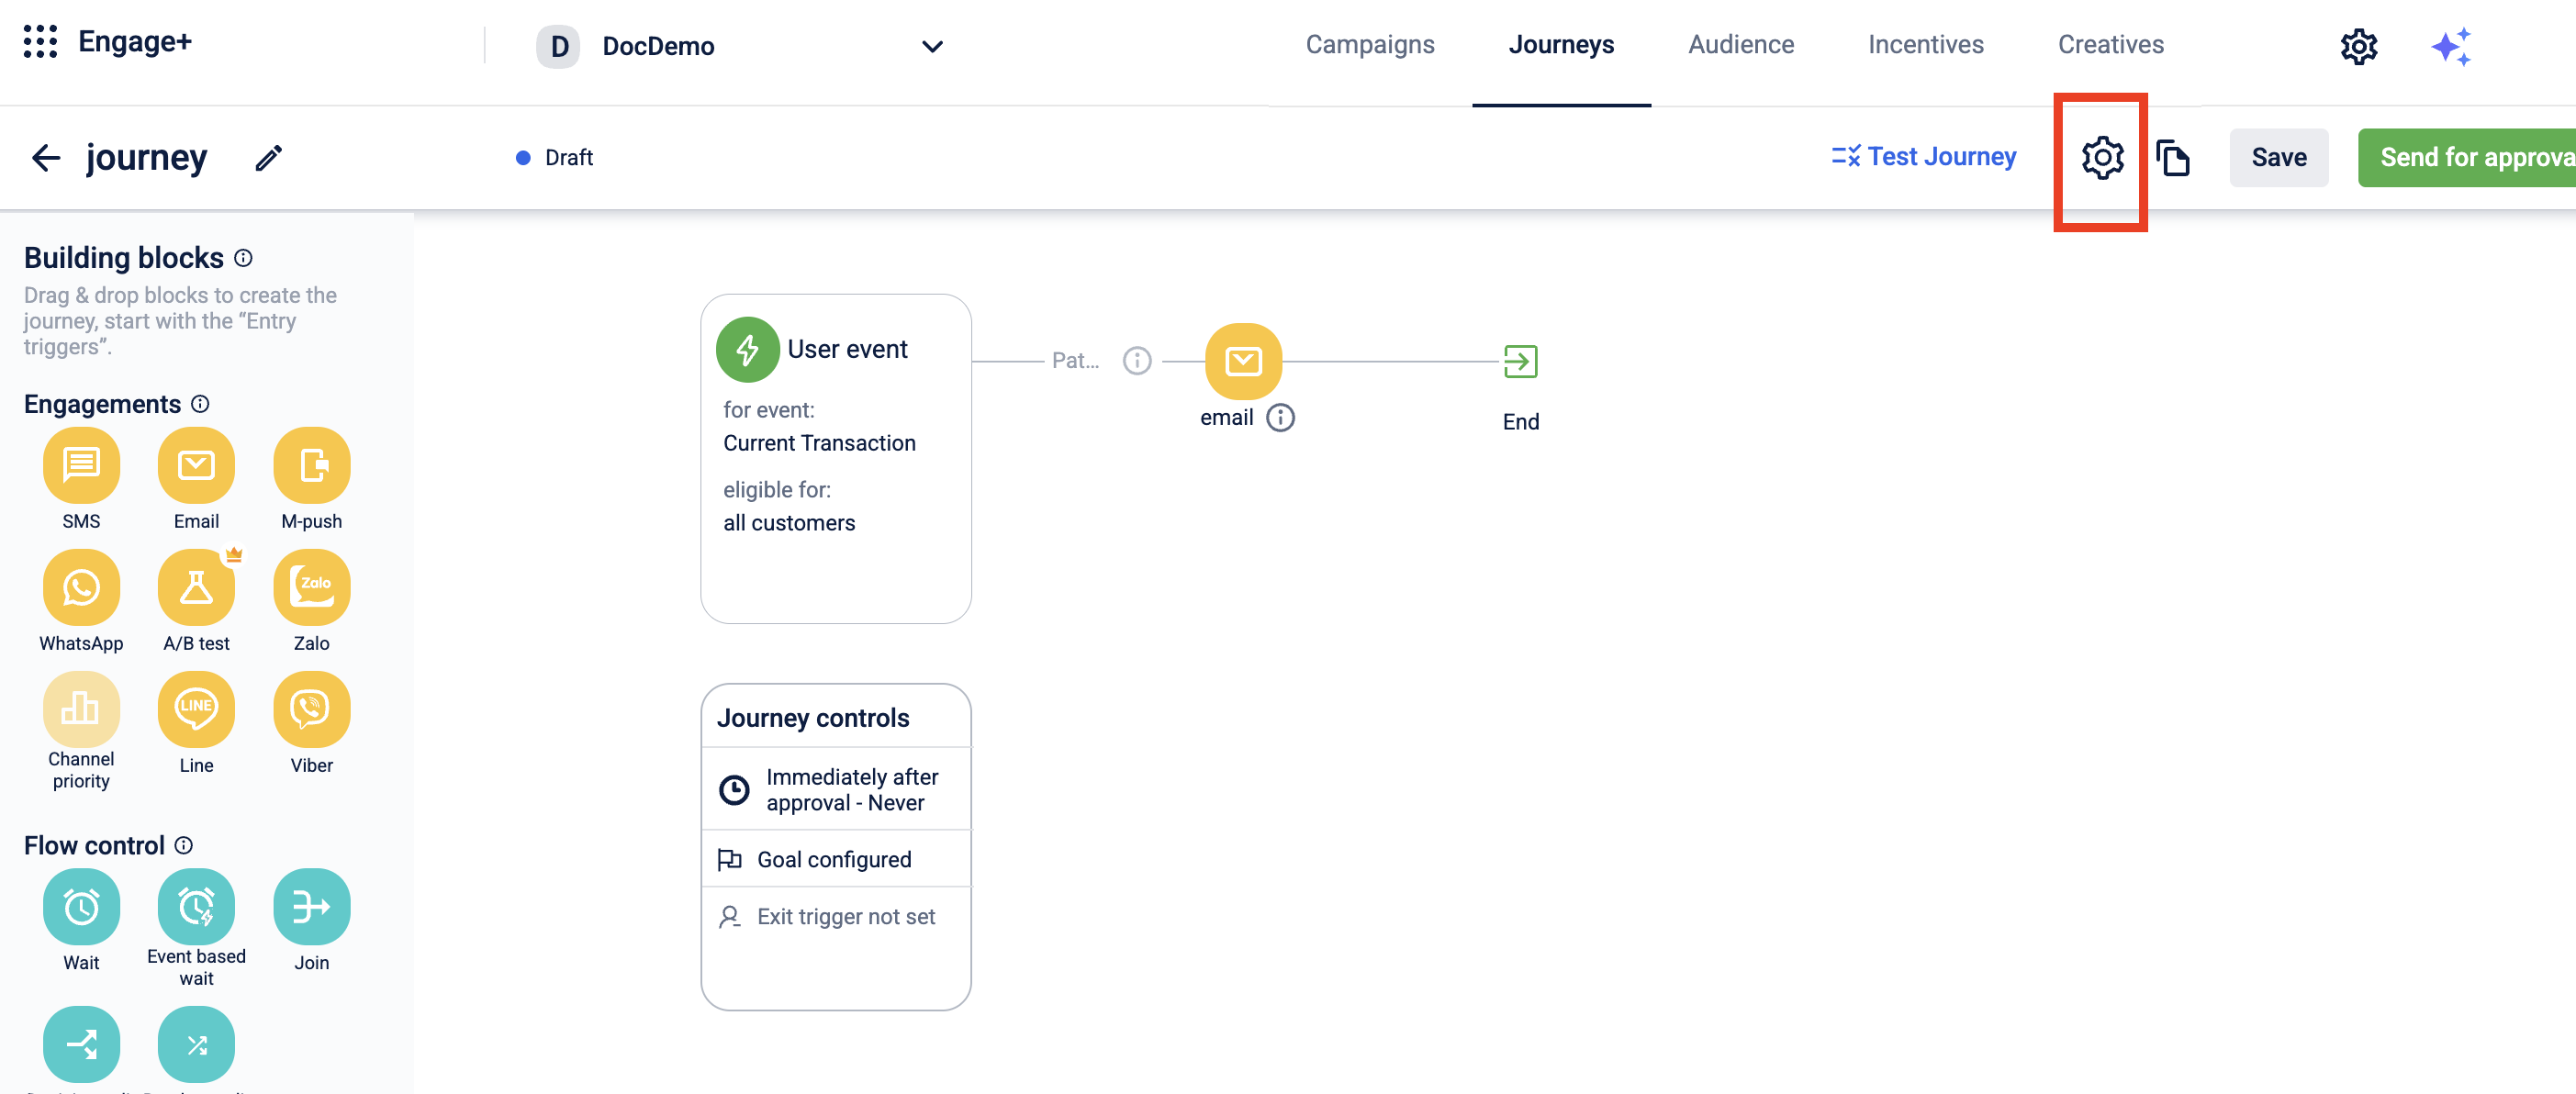Viewport: 2576px width, 1094px height.
Task: Expand the DocDemo organization dropdown
Action: [x=931, y=47]
